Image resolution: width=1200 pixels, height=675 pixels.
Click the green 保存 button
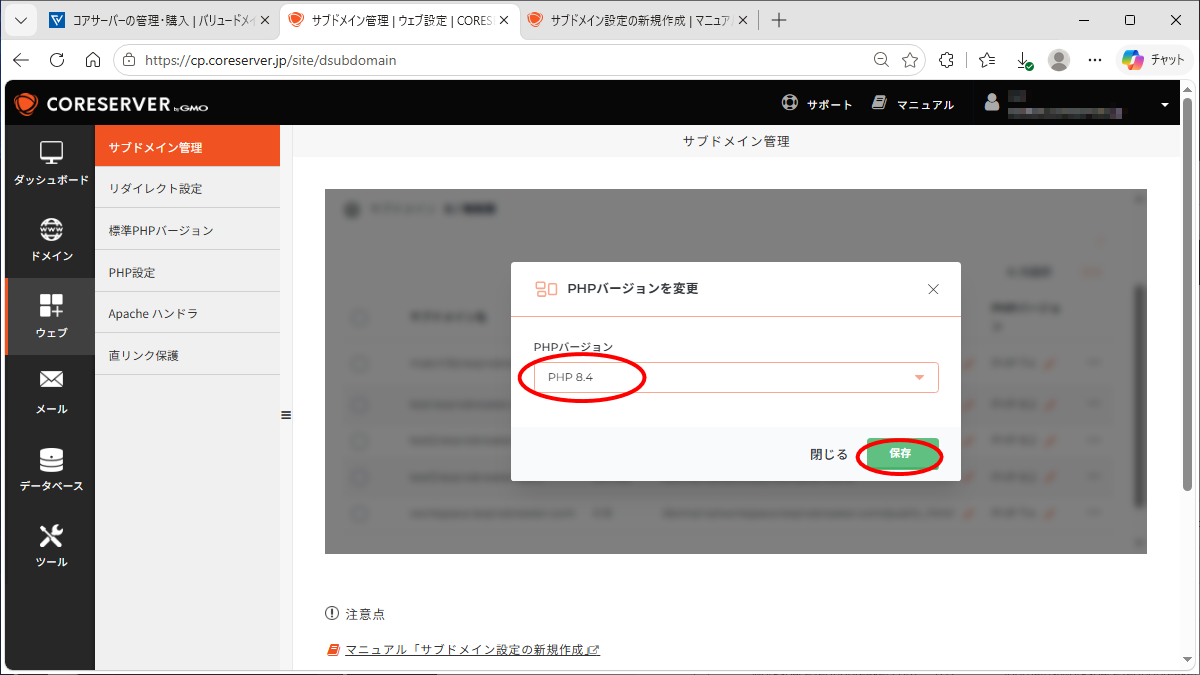coord(901,454)
